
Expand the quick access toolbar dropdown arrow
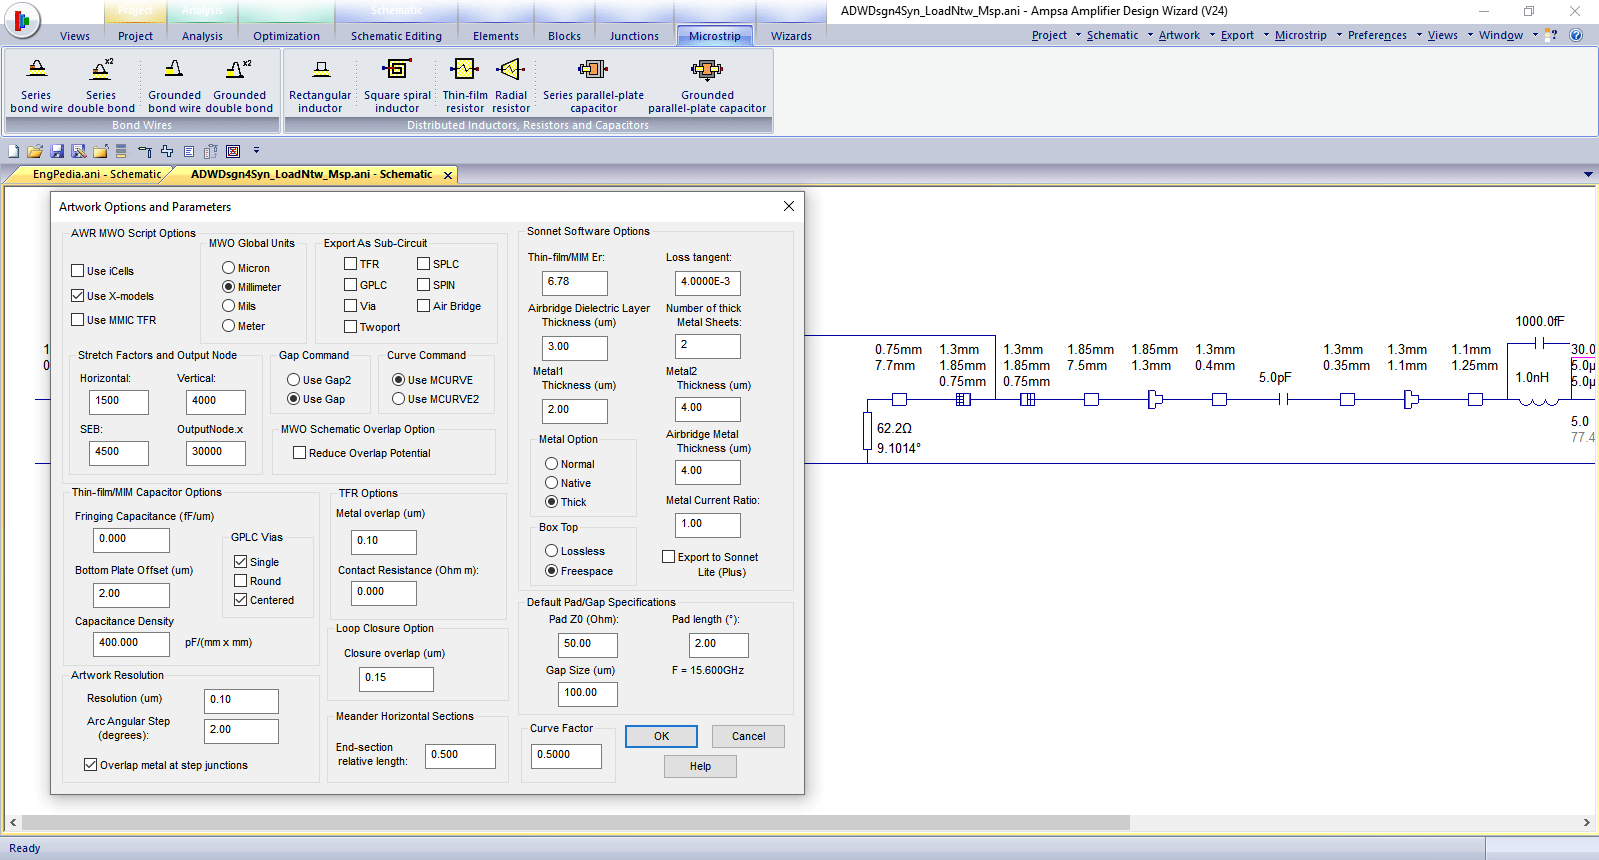pyautogui.click(x=256, y=151)
